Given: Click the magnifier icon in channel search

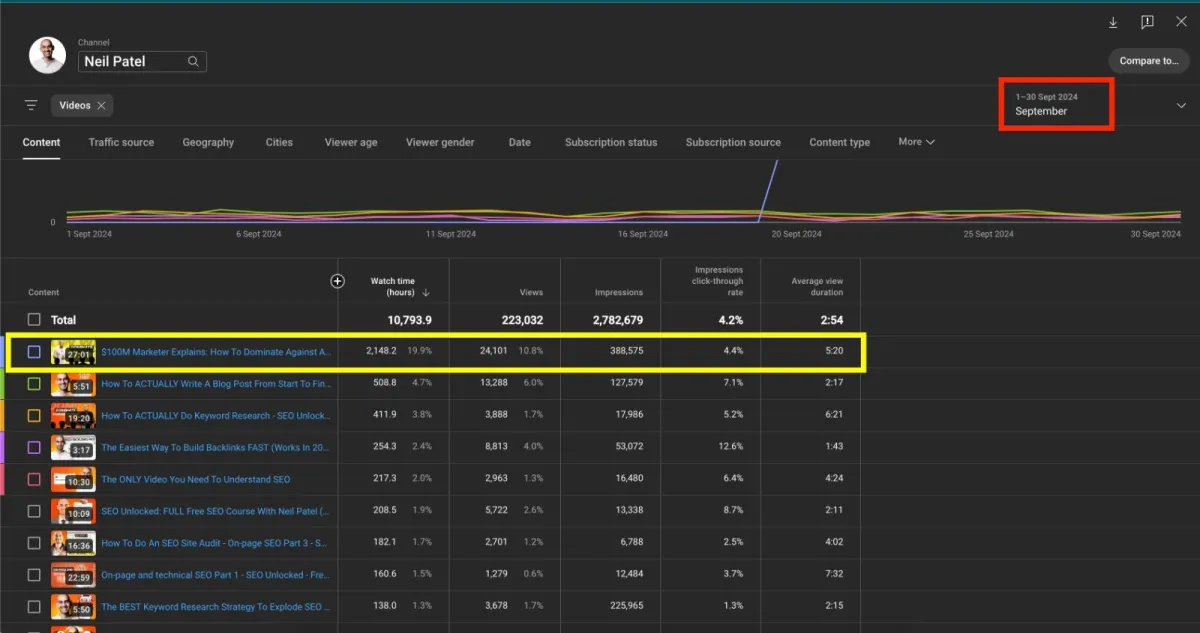Looking at the screenshot, I should click(193, 61).
